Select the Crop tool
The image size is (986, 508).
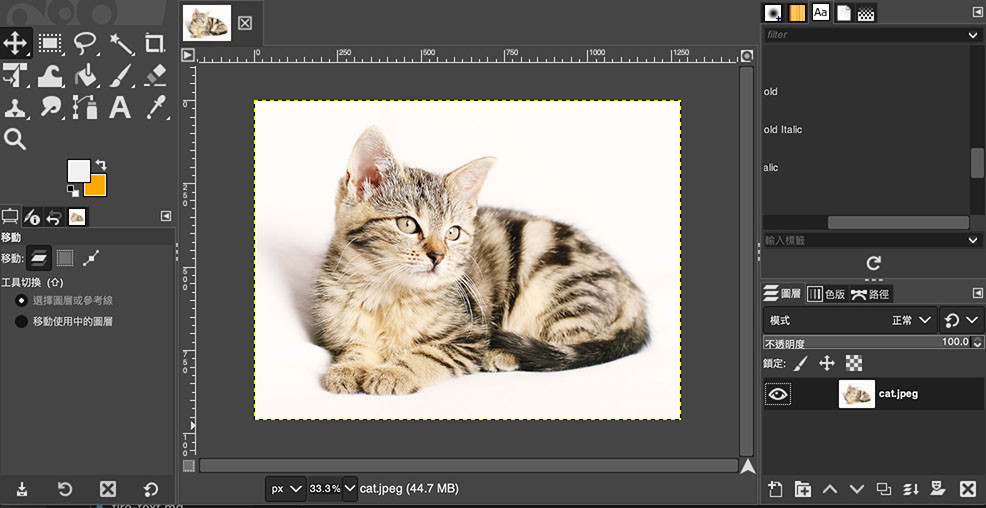pos(155,43)
